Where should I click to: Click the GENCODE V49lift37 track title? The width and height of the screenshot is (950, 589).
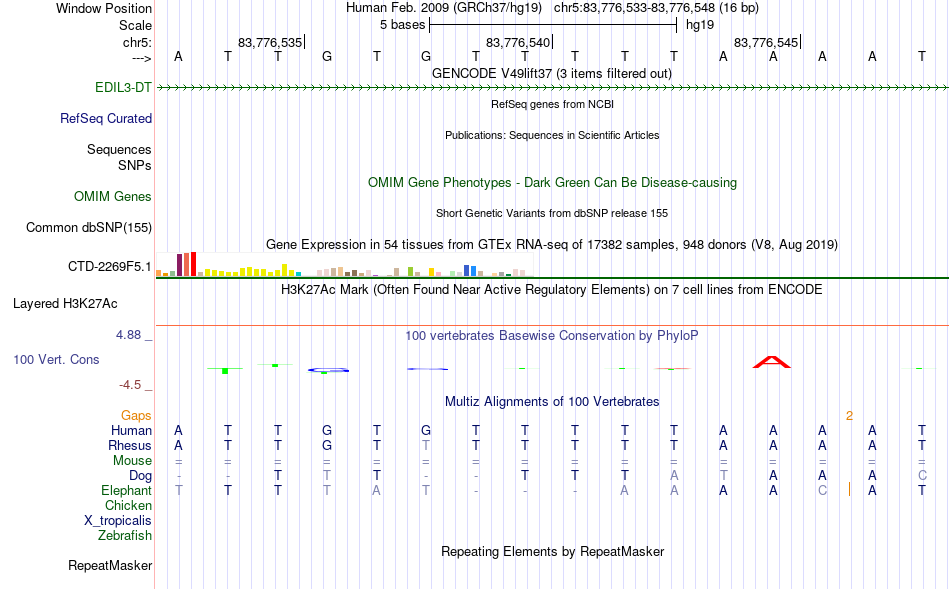pos(552,73)
